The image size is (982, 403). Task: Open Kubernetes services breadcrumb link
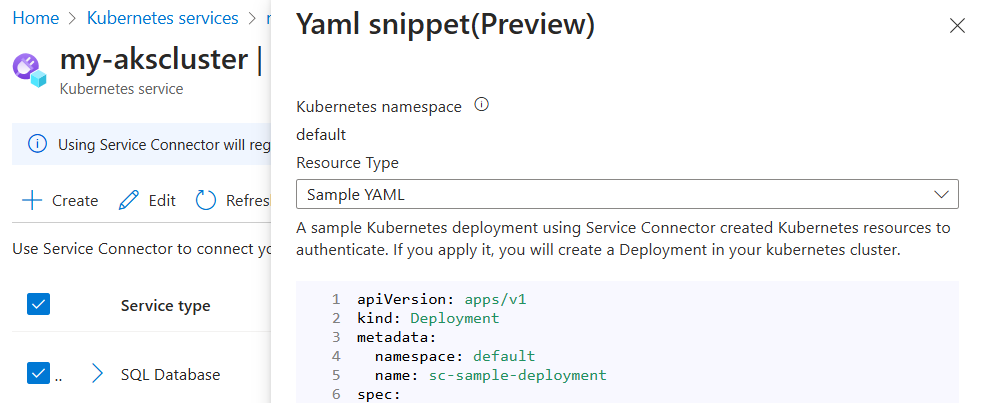(163, 18)
